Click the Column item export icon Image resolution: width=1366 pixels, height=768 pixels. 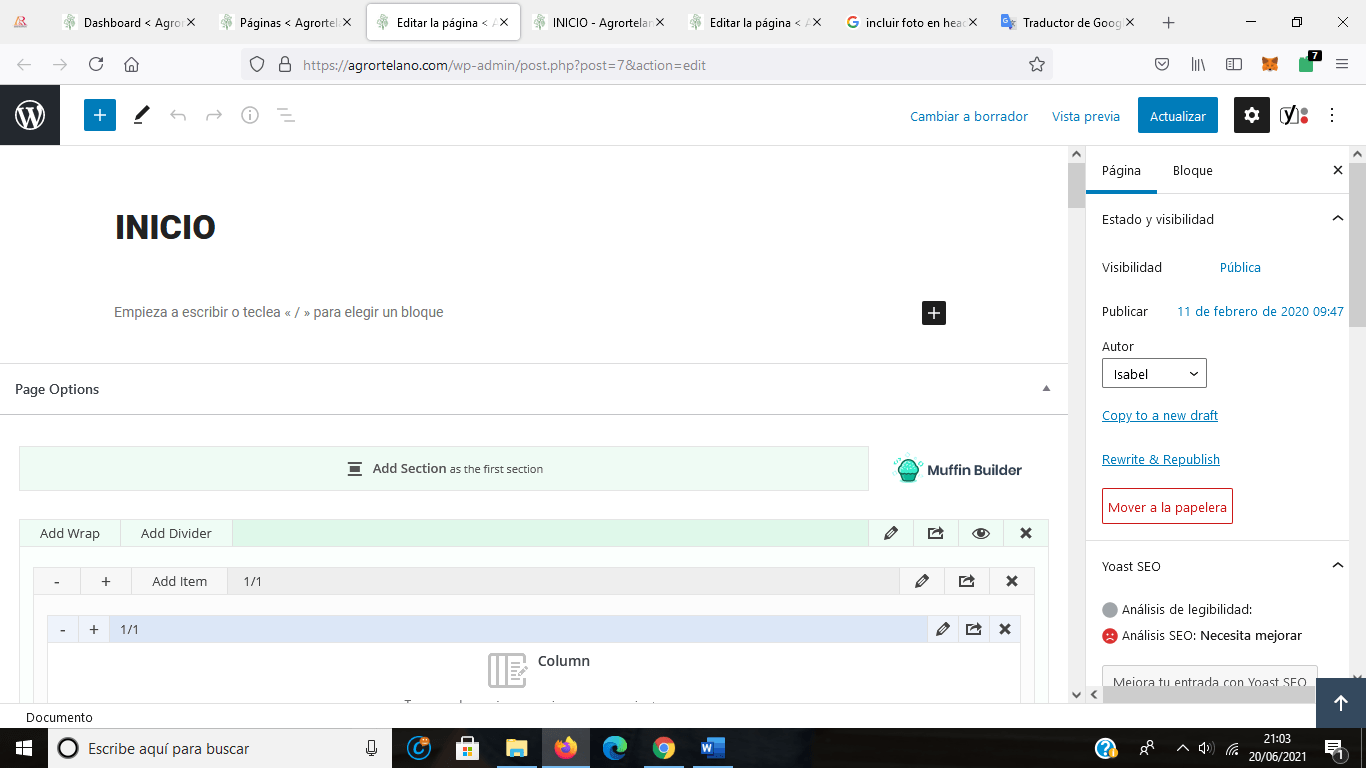pos(974,629)
